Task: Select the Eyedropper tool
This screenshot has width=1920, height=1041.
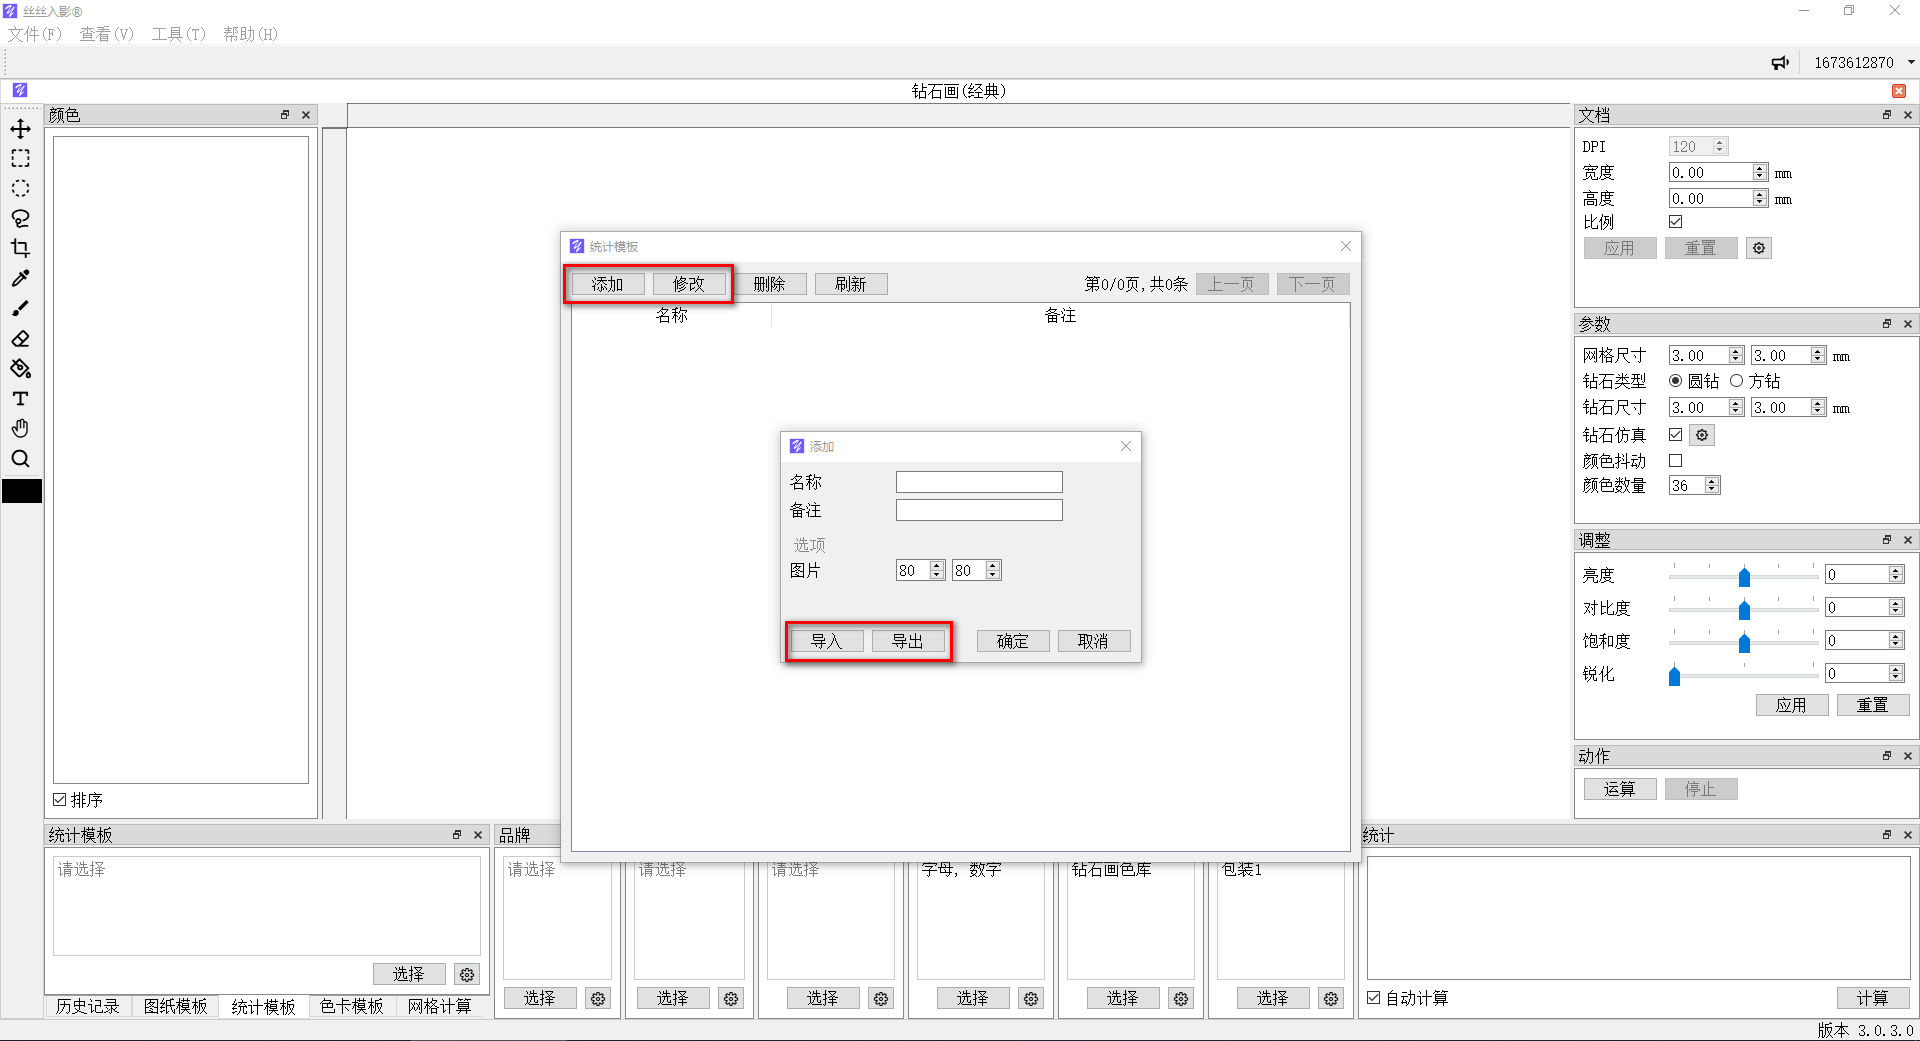Action: tap(20, 279)
